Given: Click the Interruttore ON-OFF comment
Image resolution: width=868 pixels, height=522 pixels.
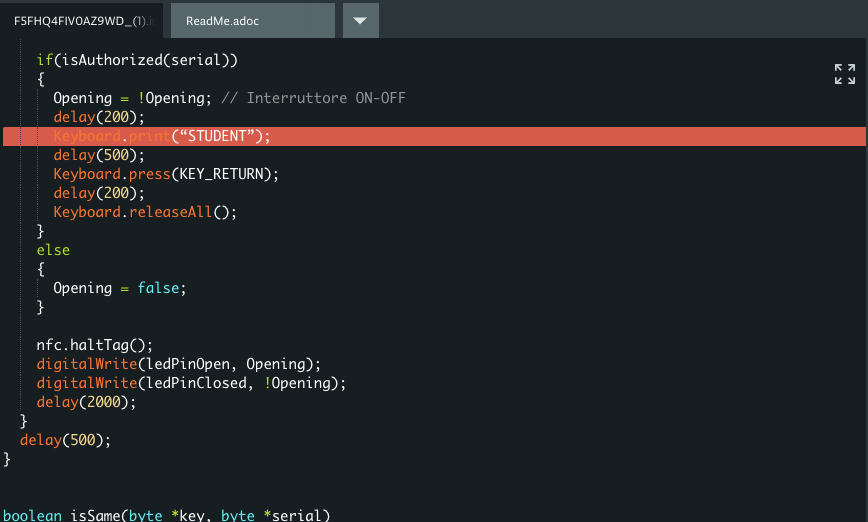Looking at the screenshot, I should (325, 98).
